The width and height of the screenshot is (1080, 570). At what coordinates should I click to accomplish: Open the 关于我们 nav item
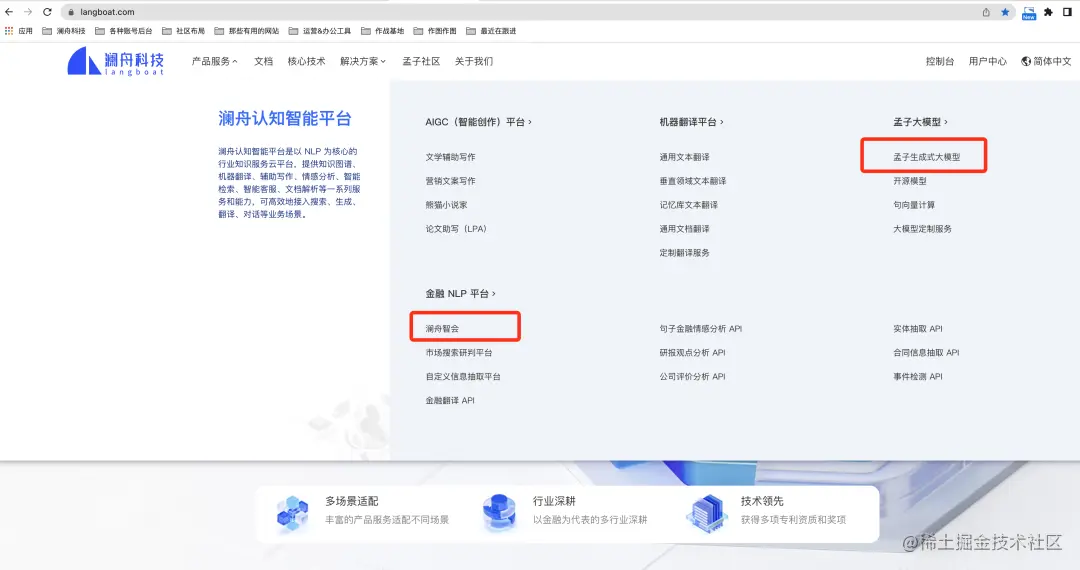click(474, 61)
